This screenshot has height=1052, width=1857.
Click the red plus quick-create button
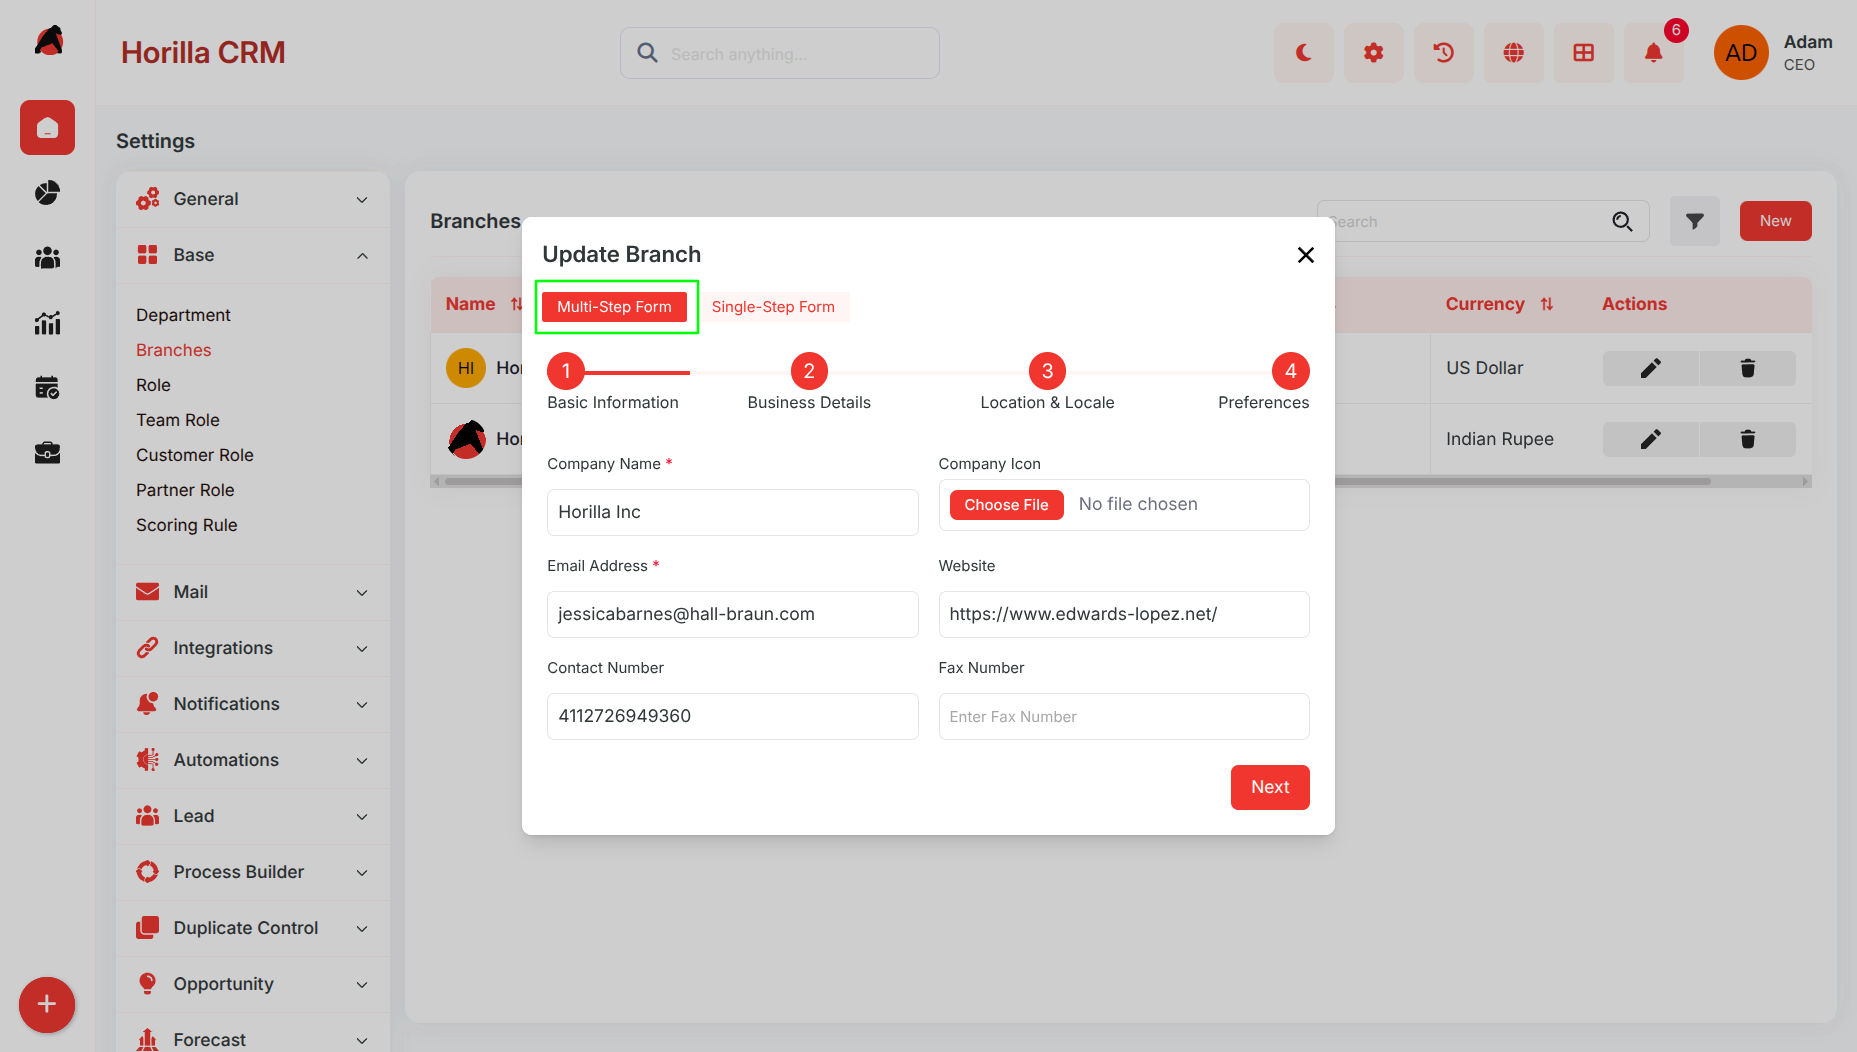(47, 1004)
